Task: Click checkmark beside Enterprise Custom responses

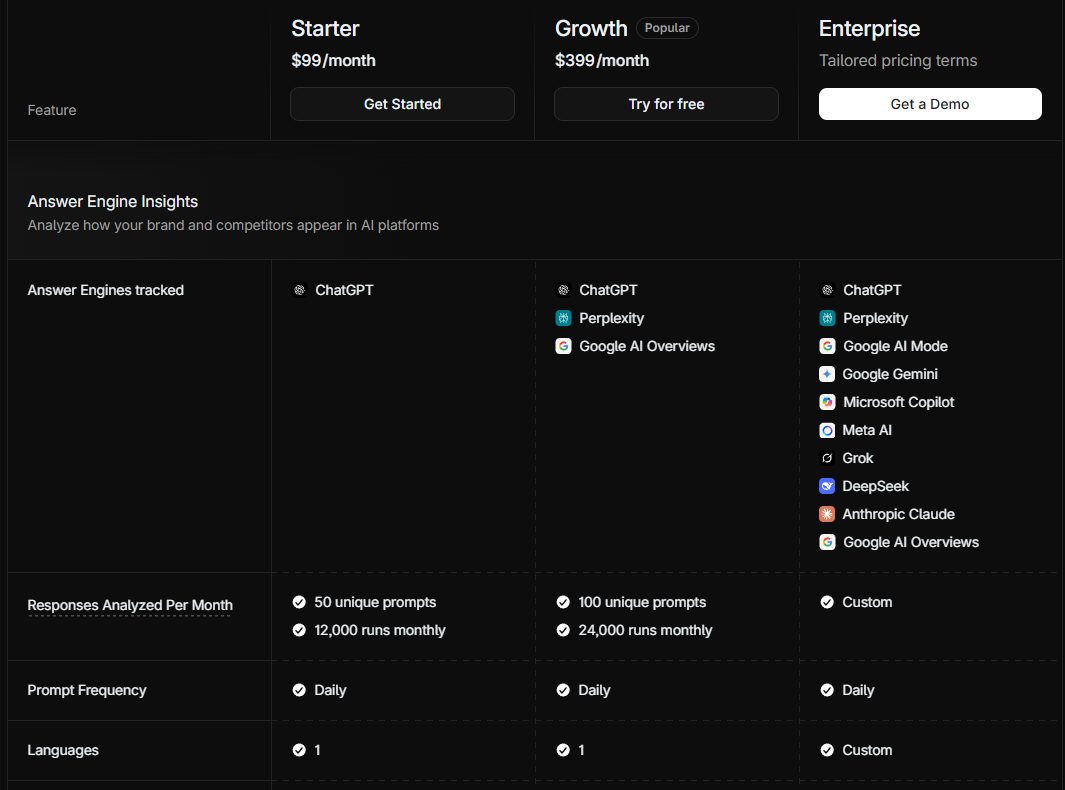Action: tap(827, 602)
